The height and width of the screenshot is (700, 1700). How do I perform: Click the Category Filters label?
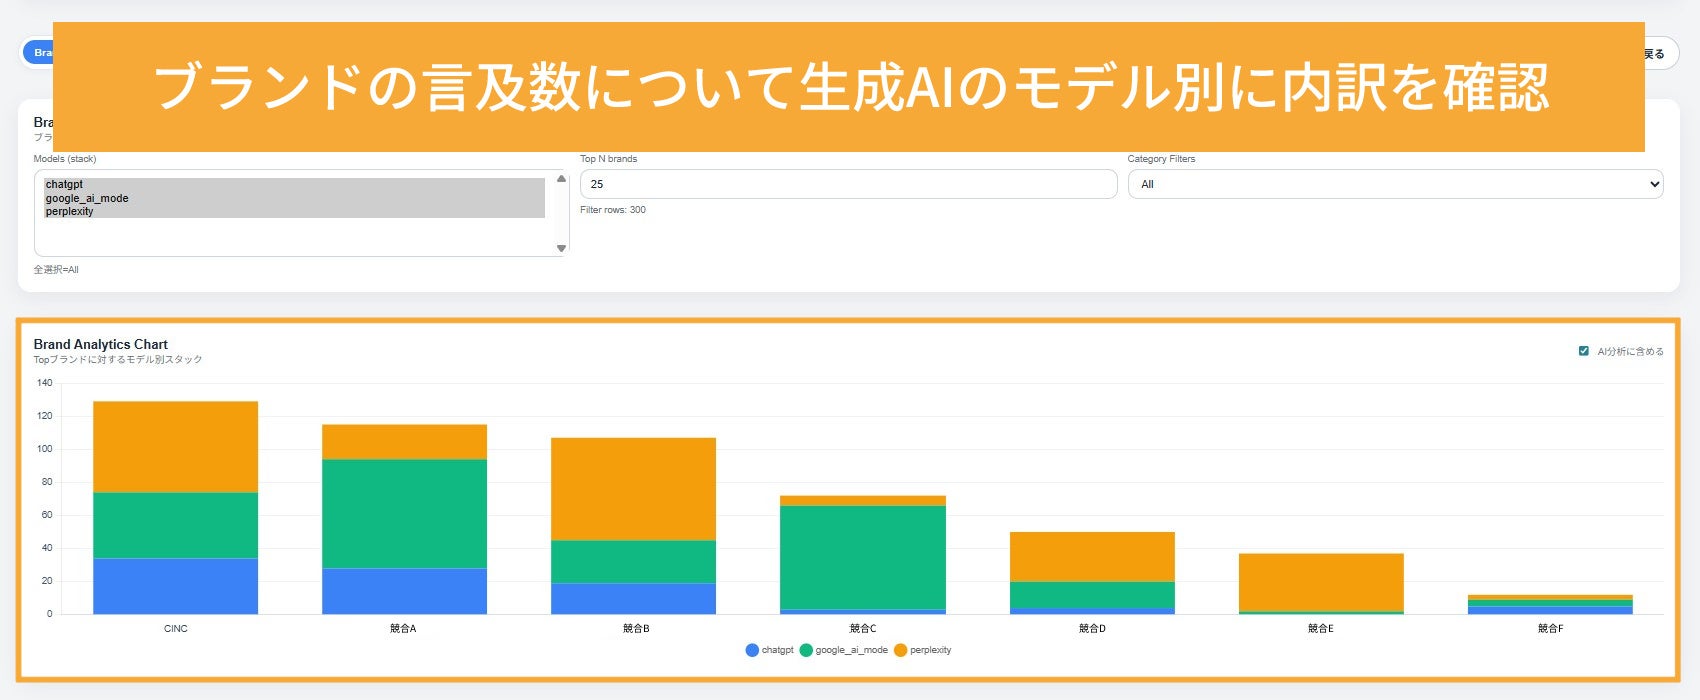(1161, 159)
